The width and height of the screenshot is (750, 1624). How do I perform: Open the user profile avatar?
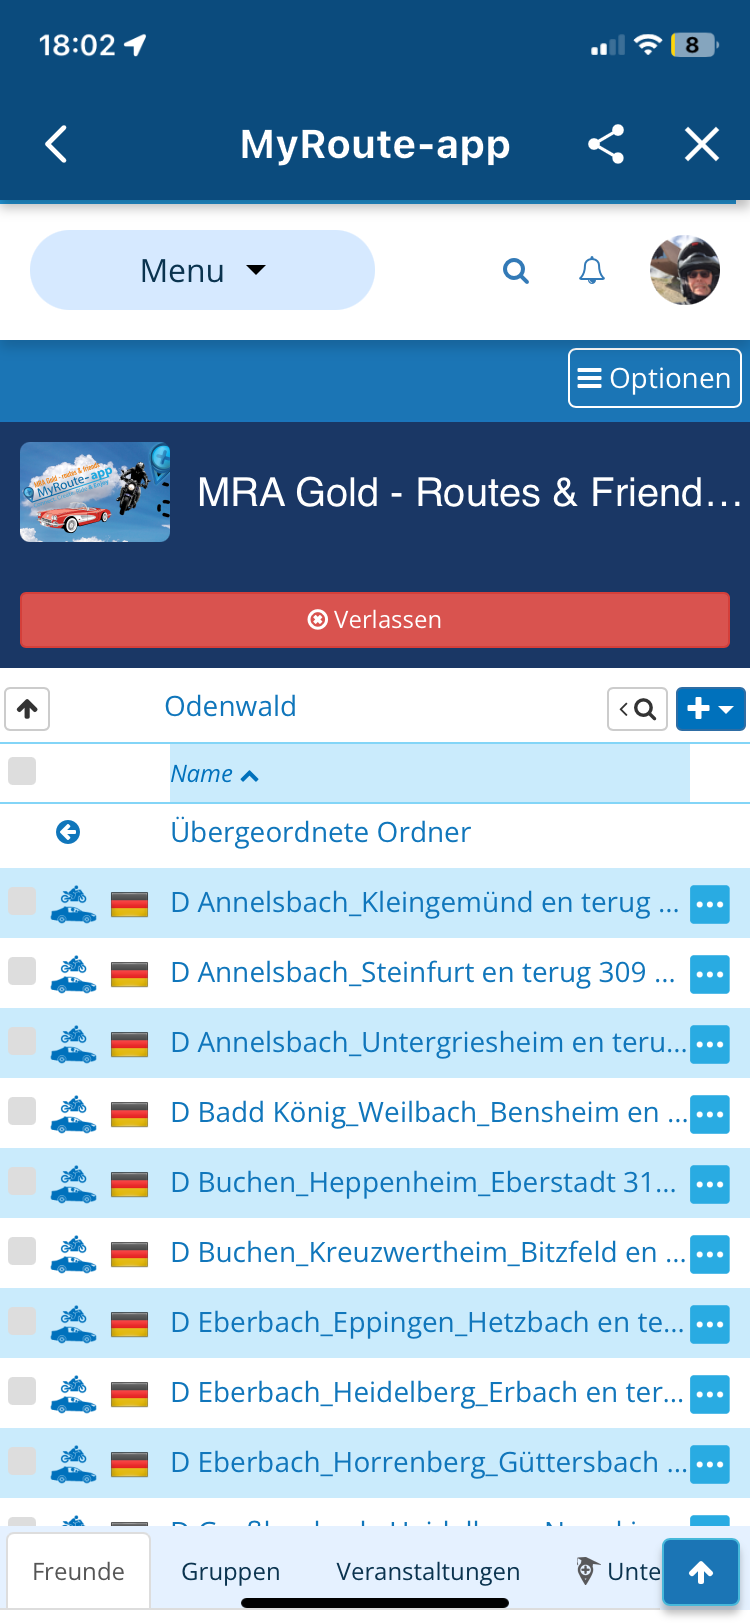click(685, 270)
